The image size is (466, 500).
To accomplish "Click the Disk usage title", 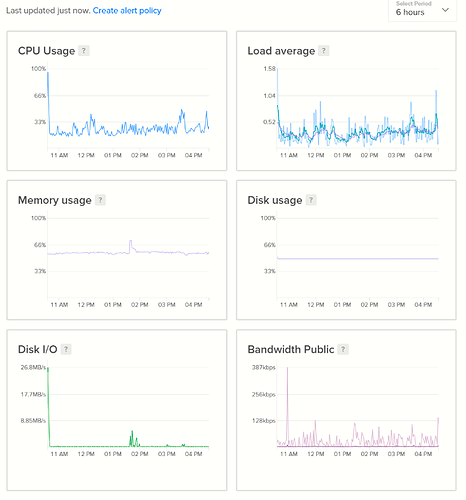I will pyautogui.click(x=275, y=200).
